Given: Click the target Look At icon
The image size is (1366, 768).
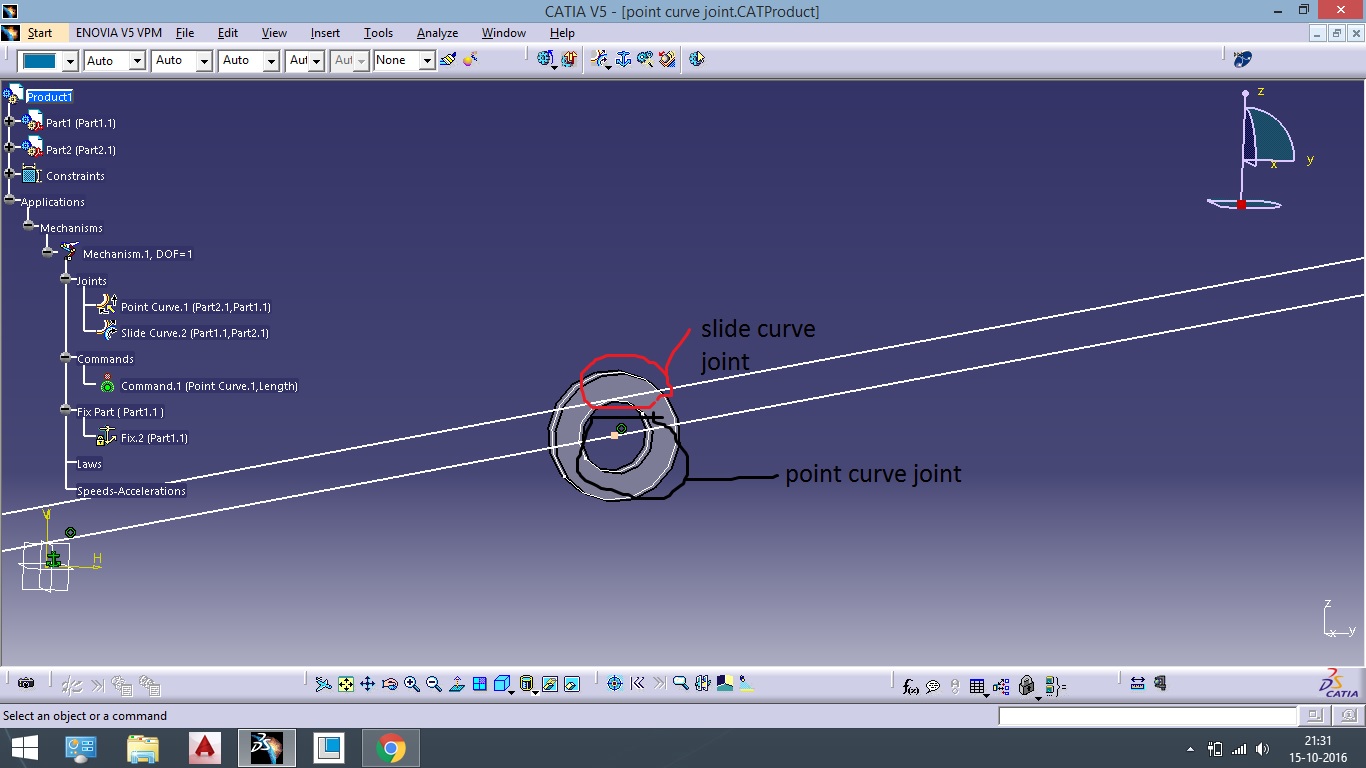Looking at the screenshot, I should pyautogui.click(x=615, y=684).
